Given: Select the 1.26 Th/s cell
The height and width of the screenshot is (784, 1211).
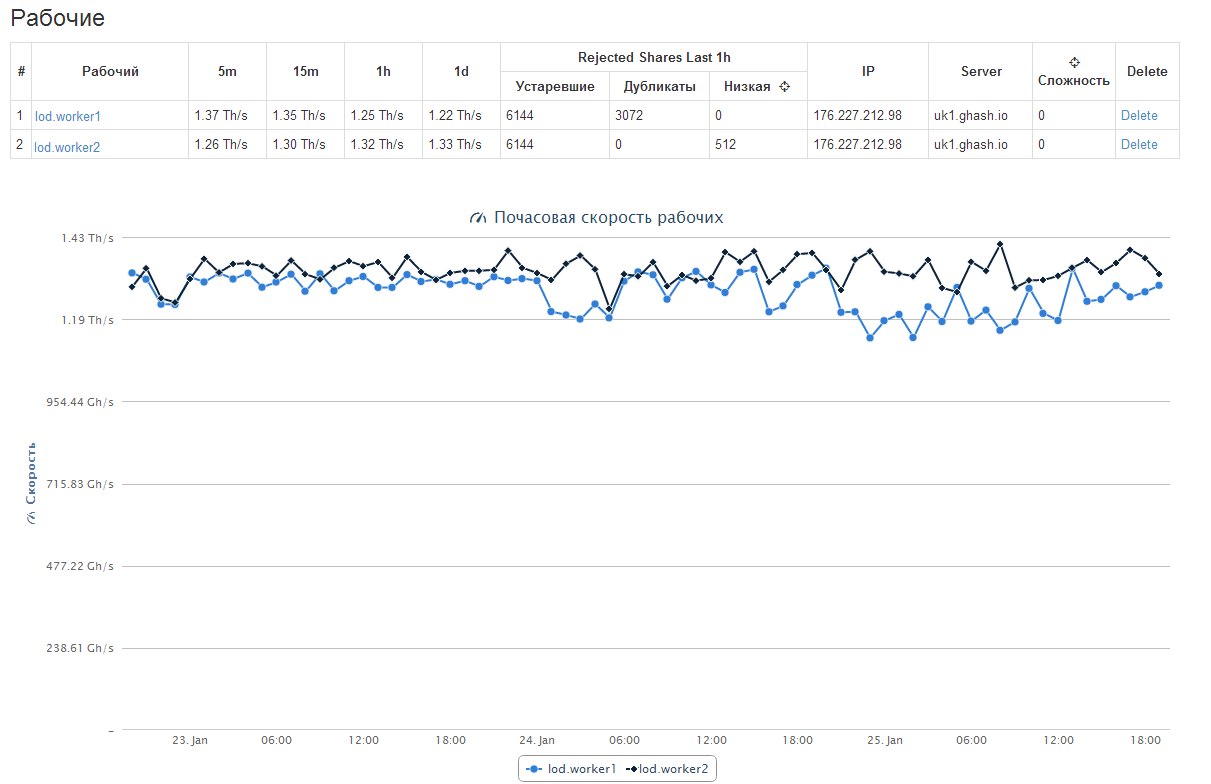Looking at the screenshot, I should (227, 145).
